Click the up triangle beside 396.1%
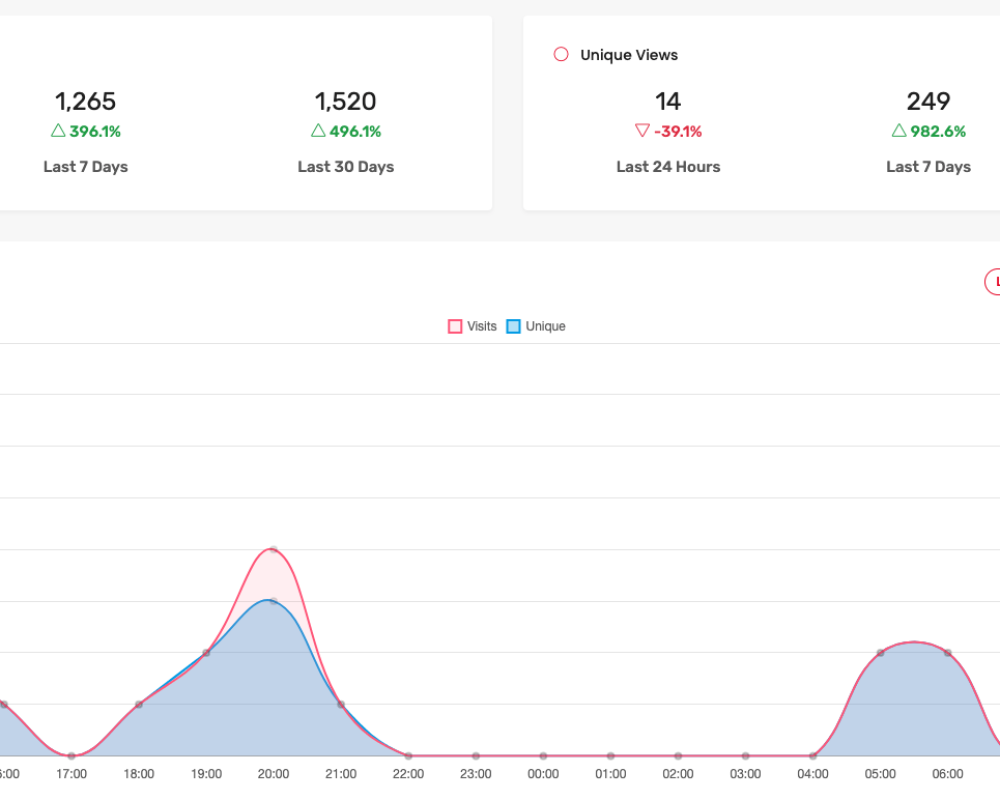 pos(58,130)
